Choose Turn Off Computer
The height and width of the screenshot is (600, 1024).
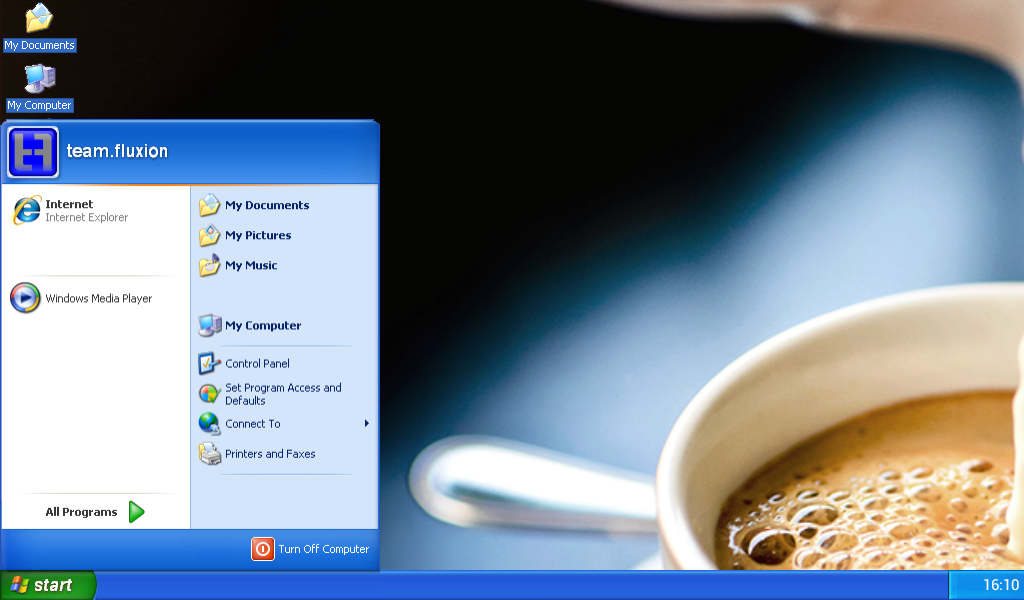pyautogui.click(x=323, y=549)
